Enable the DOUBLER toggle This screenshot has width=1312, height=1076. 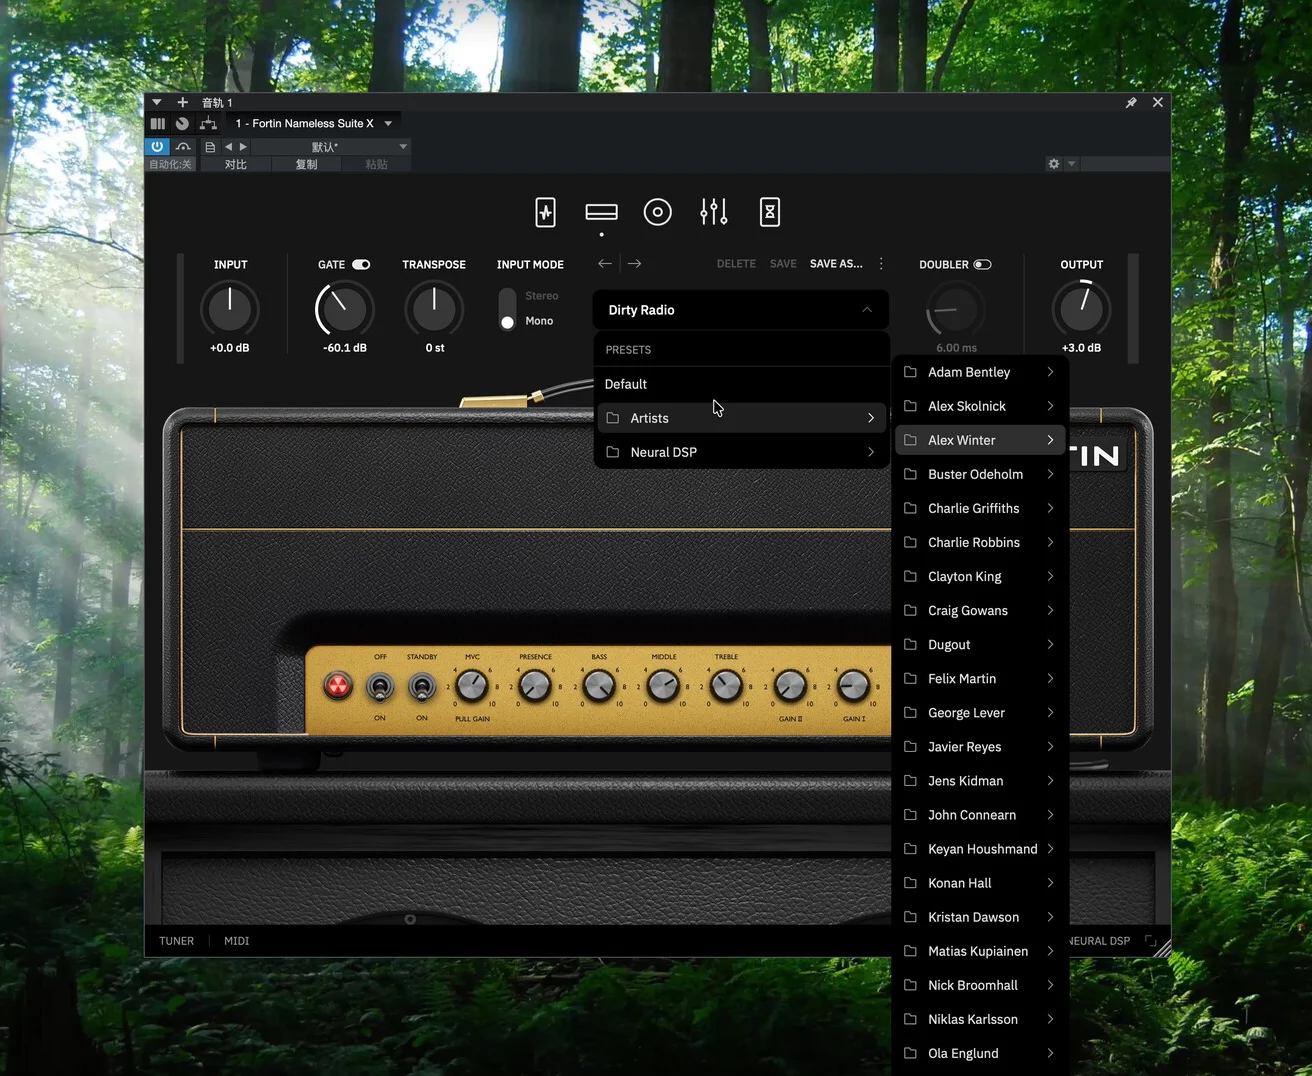coord(982,265)
